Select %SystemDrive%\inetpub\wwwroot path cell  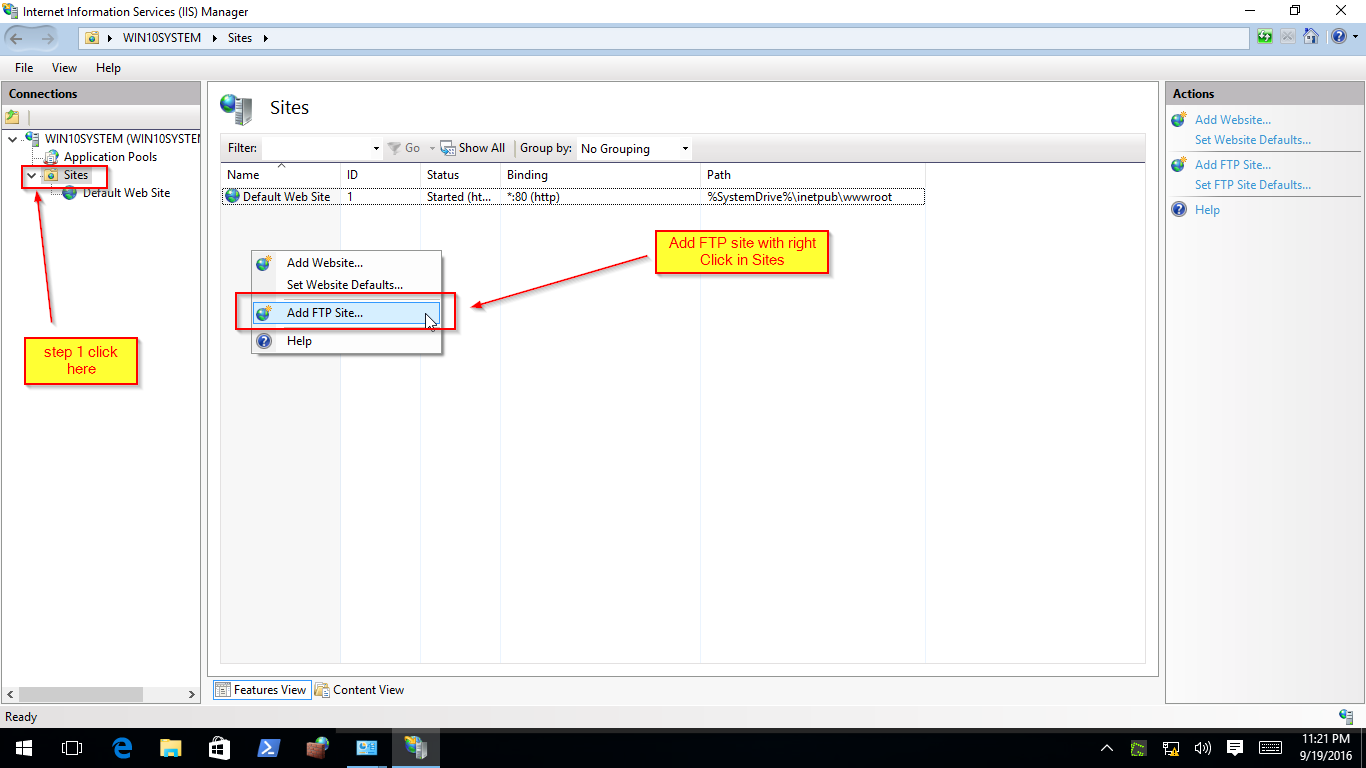(x=799, y=197)
